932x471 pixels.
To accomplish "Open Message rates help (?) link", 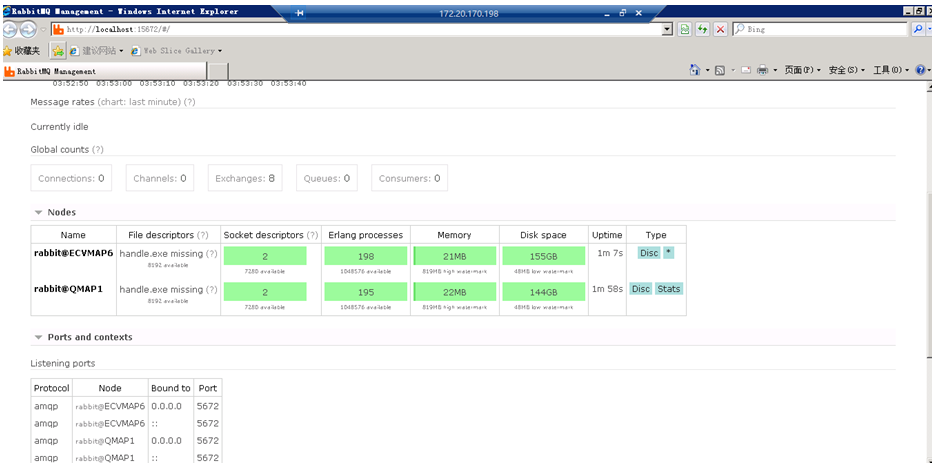I will click(189, 102).
